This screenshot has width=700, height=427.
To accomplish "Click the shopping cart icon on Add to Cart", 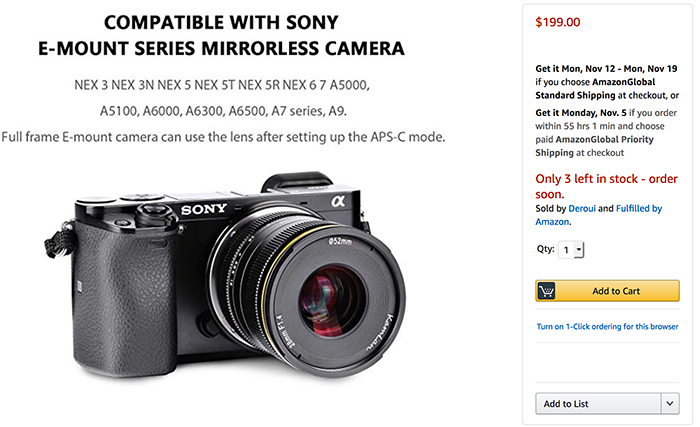I will click(x=546, y=291).
